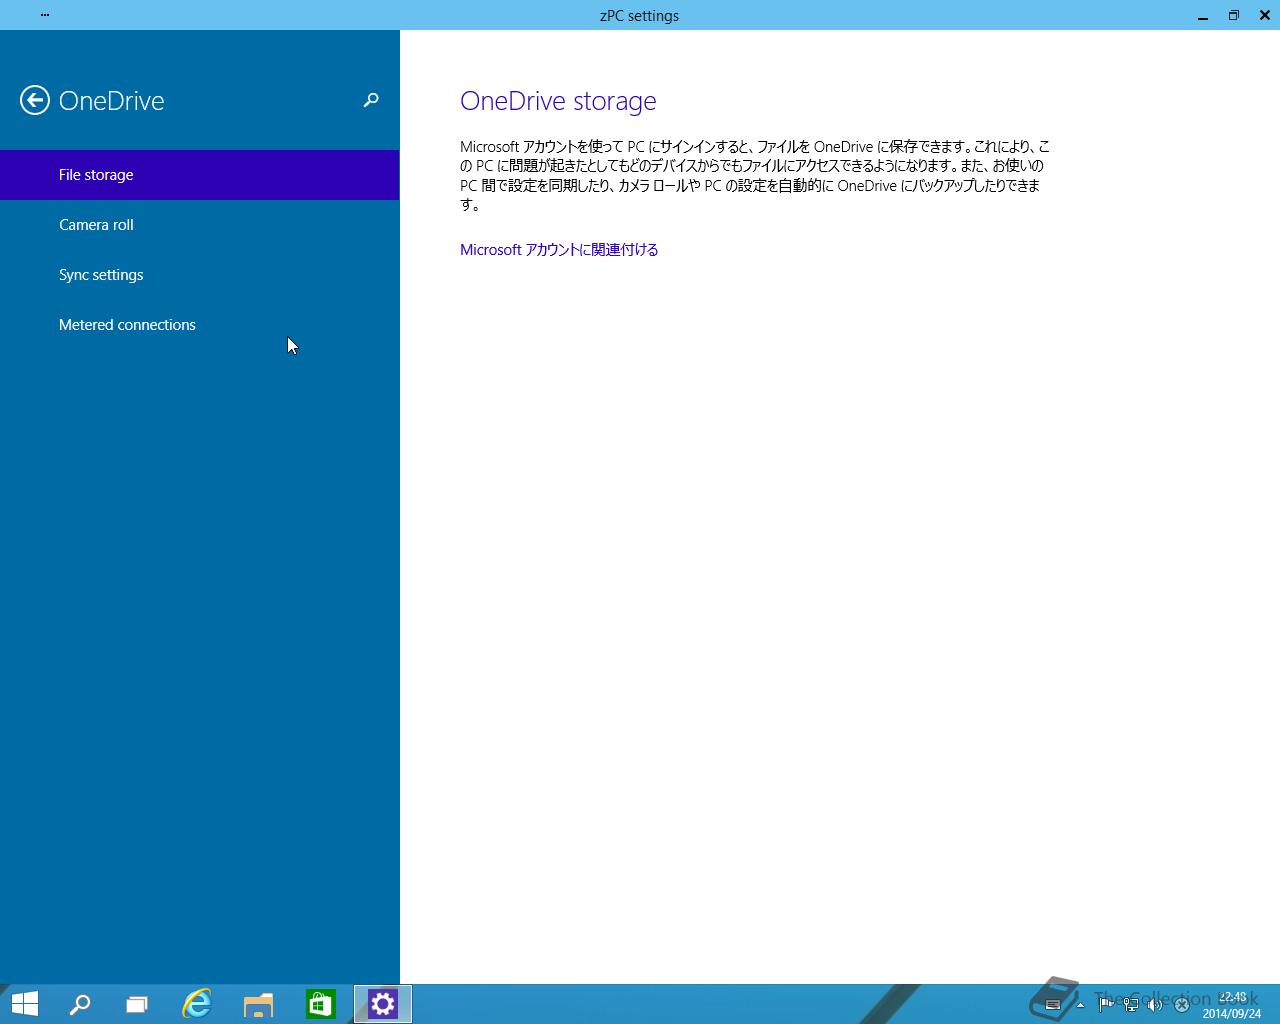
Task: Open the volume speaker tray icon
Action: point(1156,1005)
